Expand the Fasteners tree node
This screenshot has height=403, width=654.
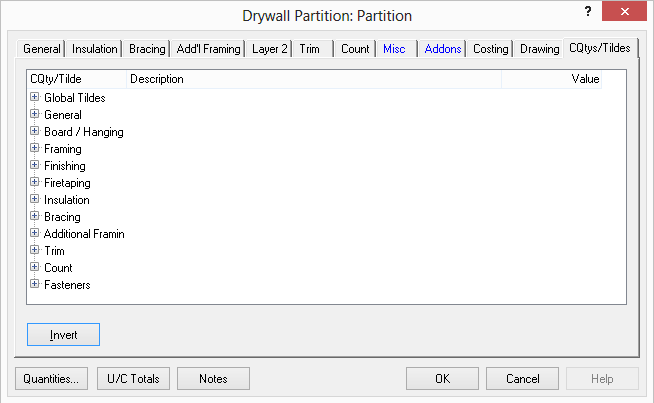pos(35,285)
